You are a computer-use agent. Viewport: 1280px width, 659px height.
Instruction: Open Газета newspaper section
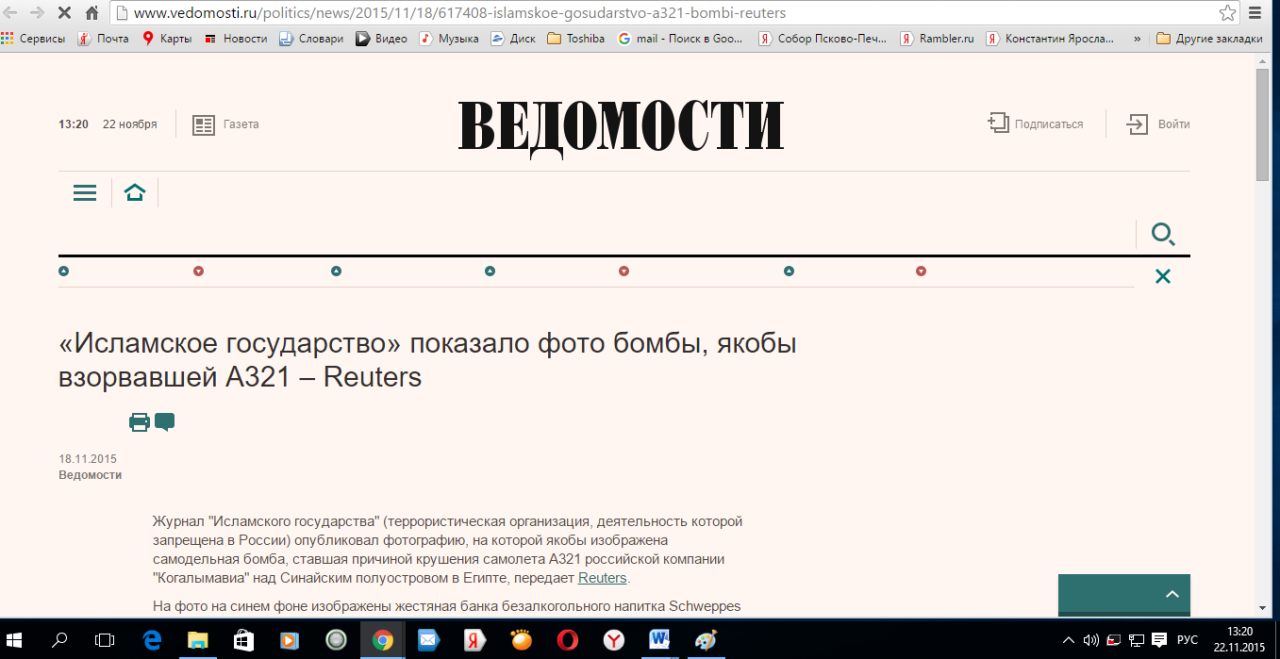click(x=226, y=125)
